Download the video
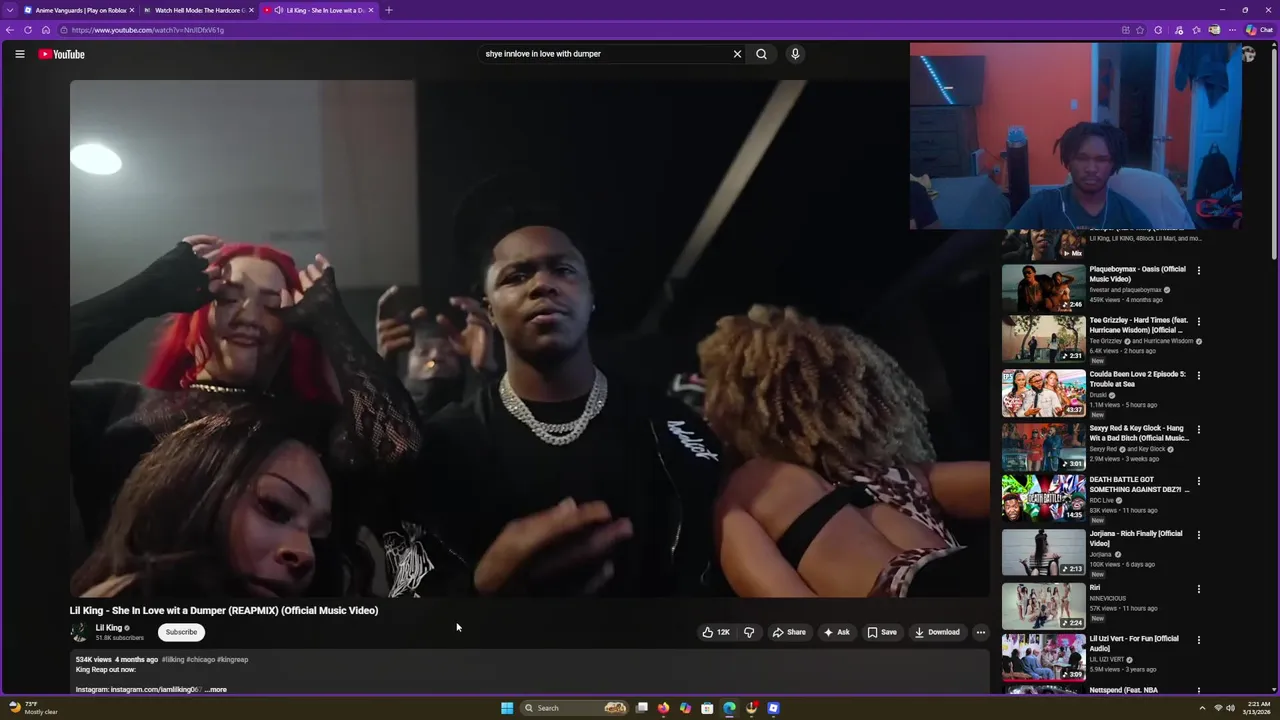The image size is (1280, 720). coord(937,632)
